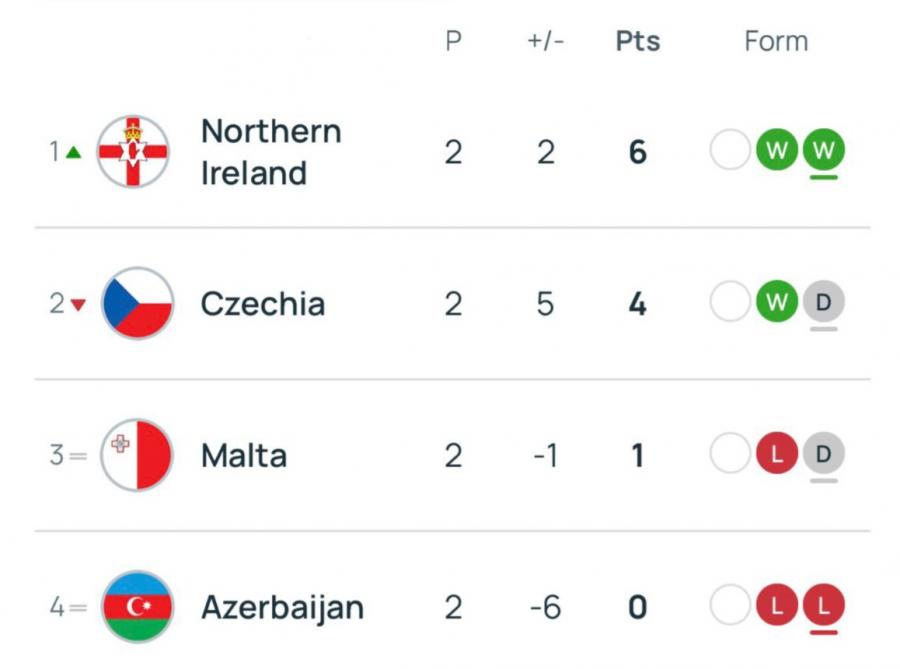Viewport: 900px width, 669px height.
Task: Click the Form column header
Action: click(776, 42)
